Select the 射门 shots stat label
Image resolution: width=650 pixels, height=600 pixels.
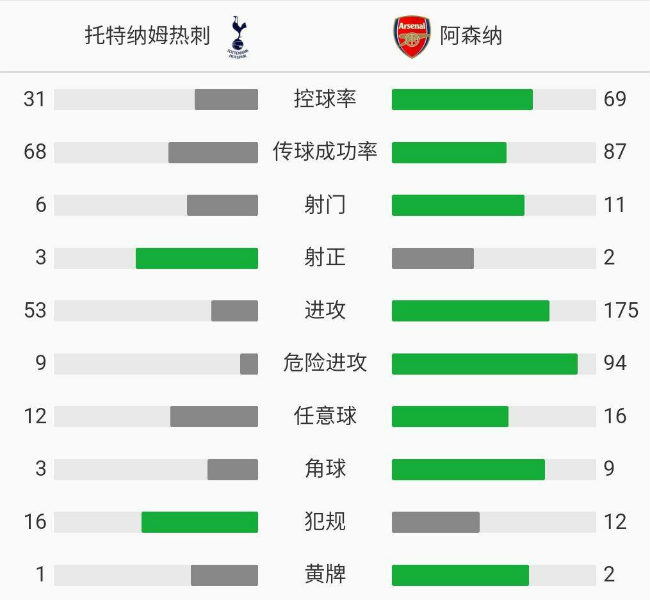point(325,205)
